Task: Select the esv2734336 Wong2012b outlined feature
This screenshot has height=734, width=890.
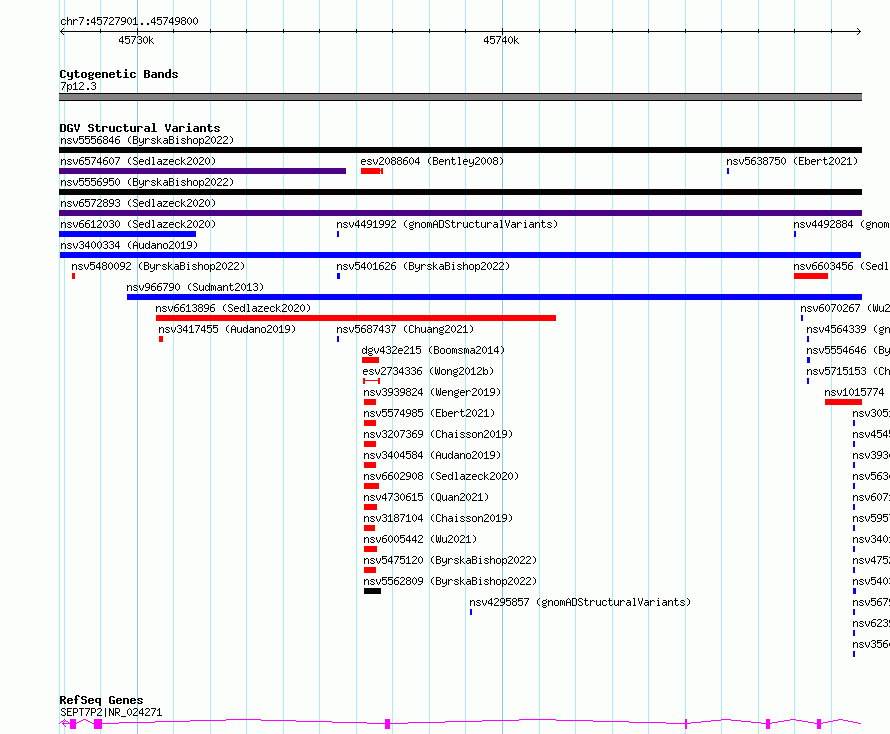Action: [x=371, y=381]
